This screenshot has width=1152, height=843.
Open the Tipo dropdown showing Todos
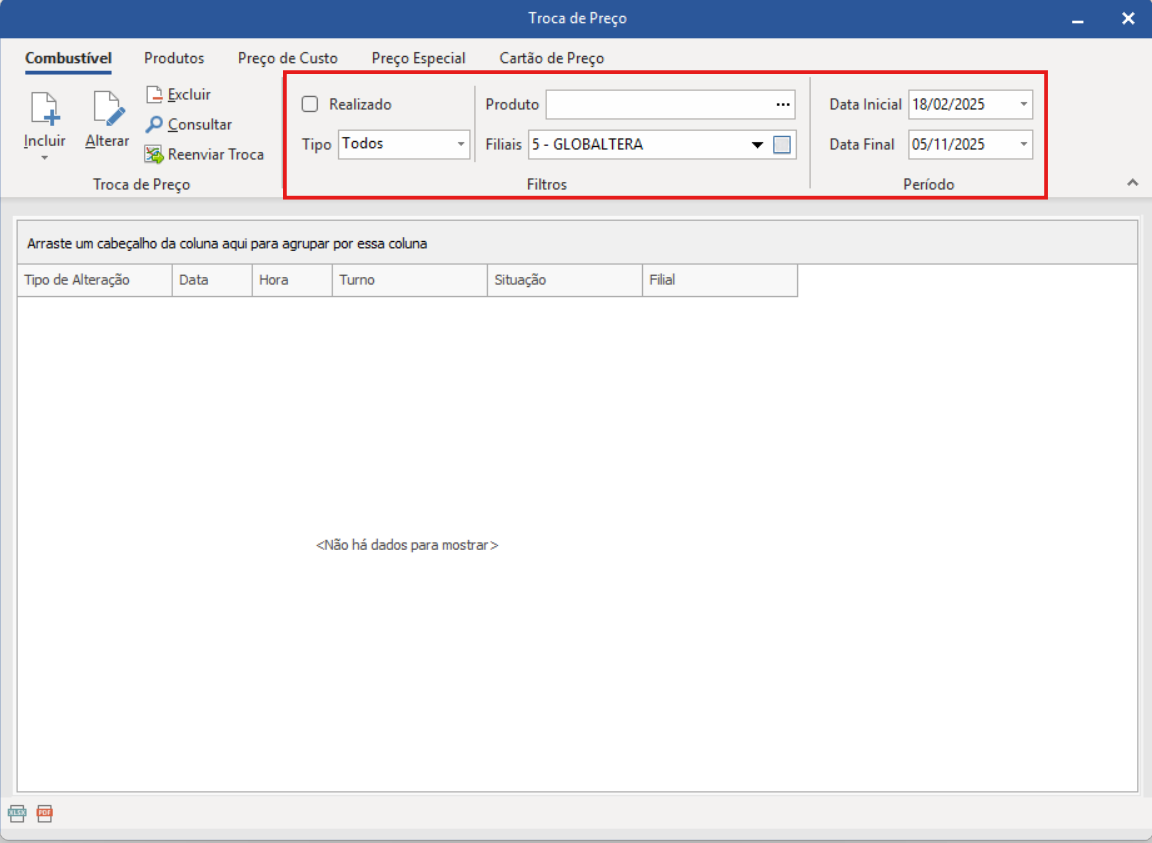(x=461, y=145)
